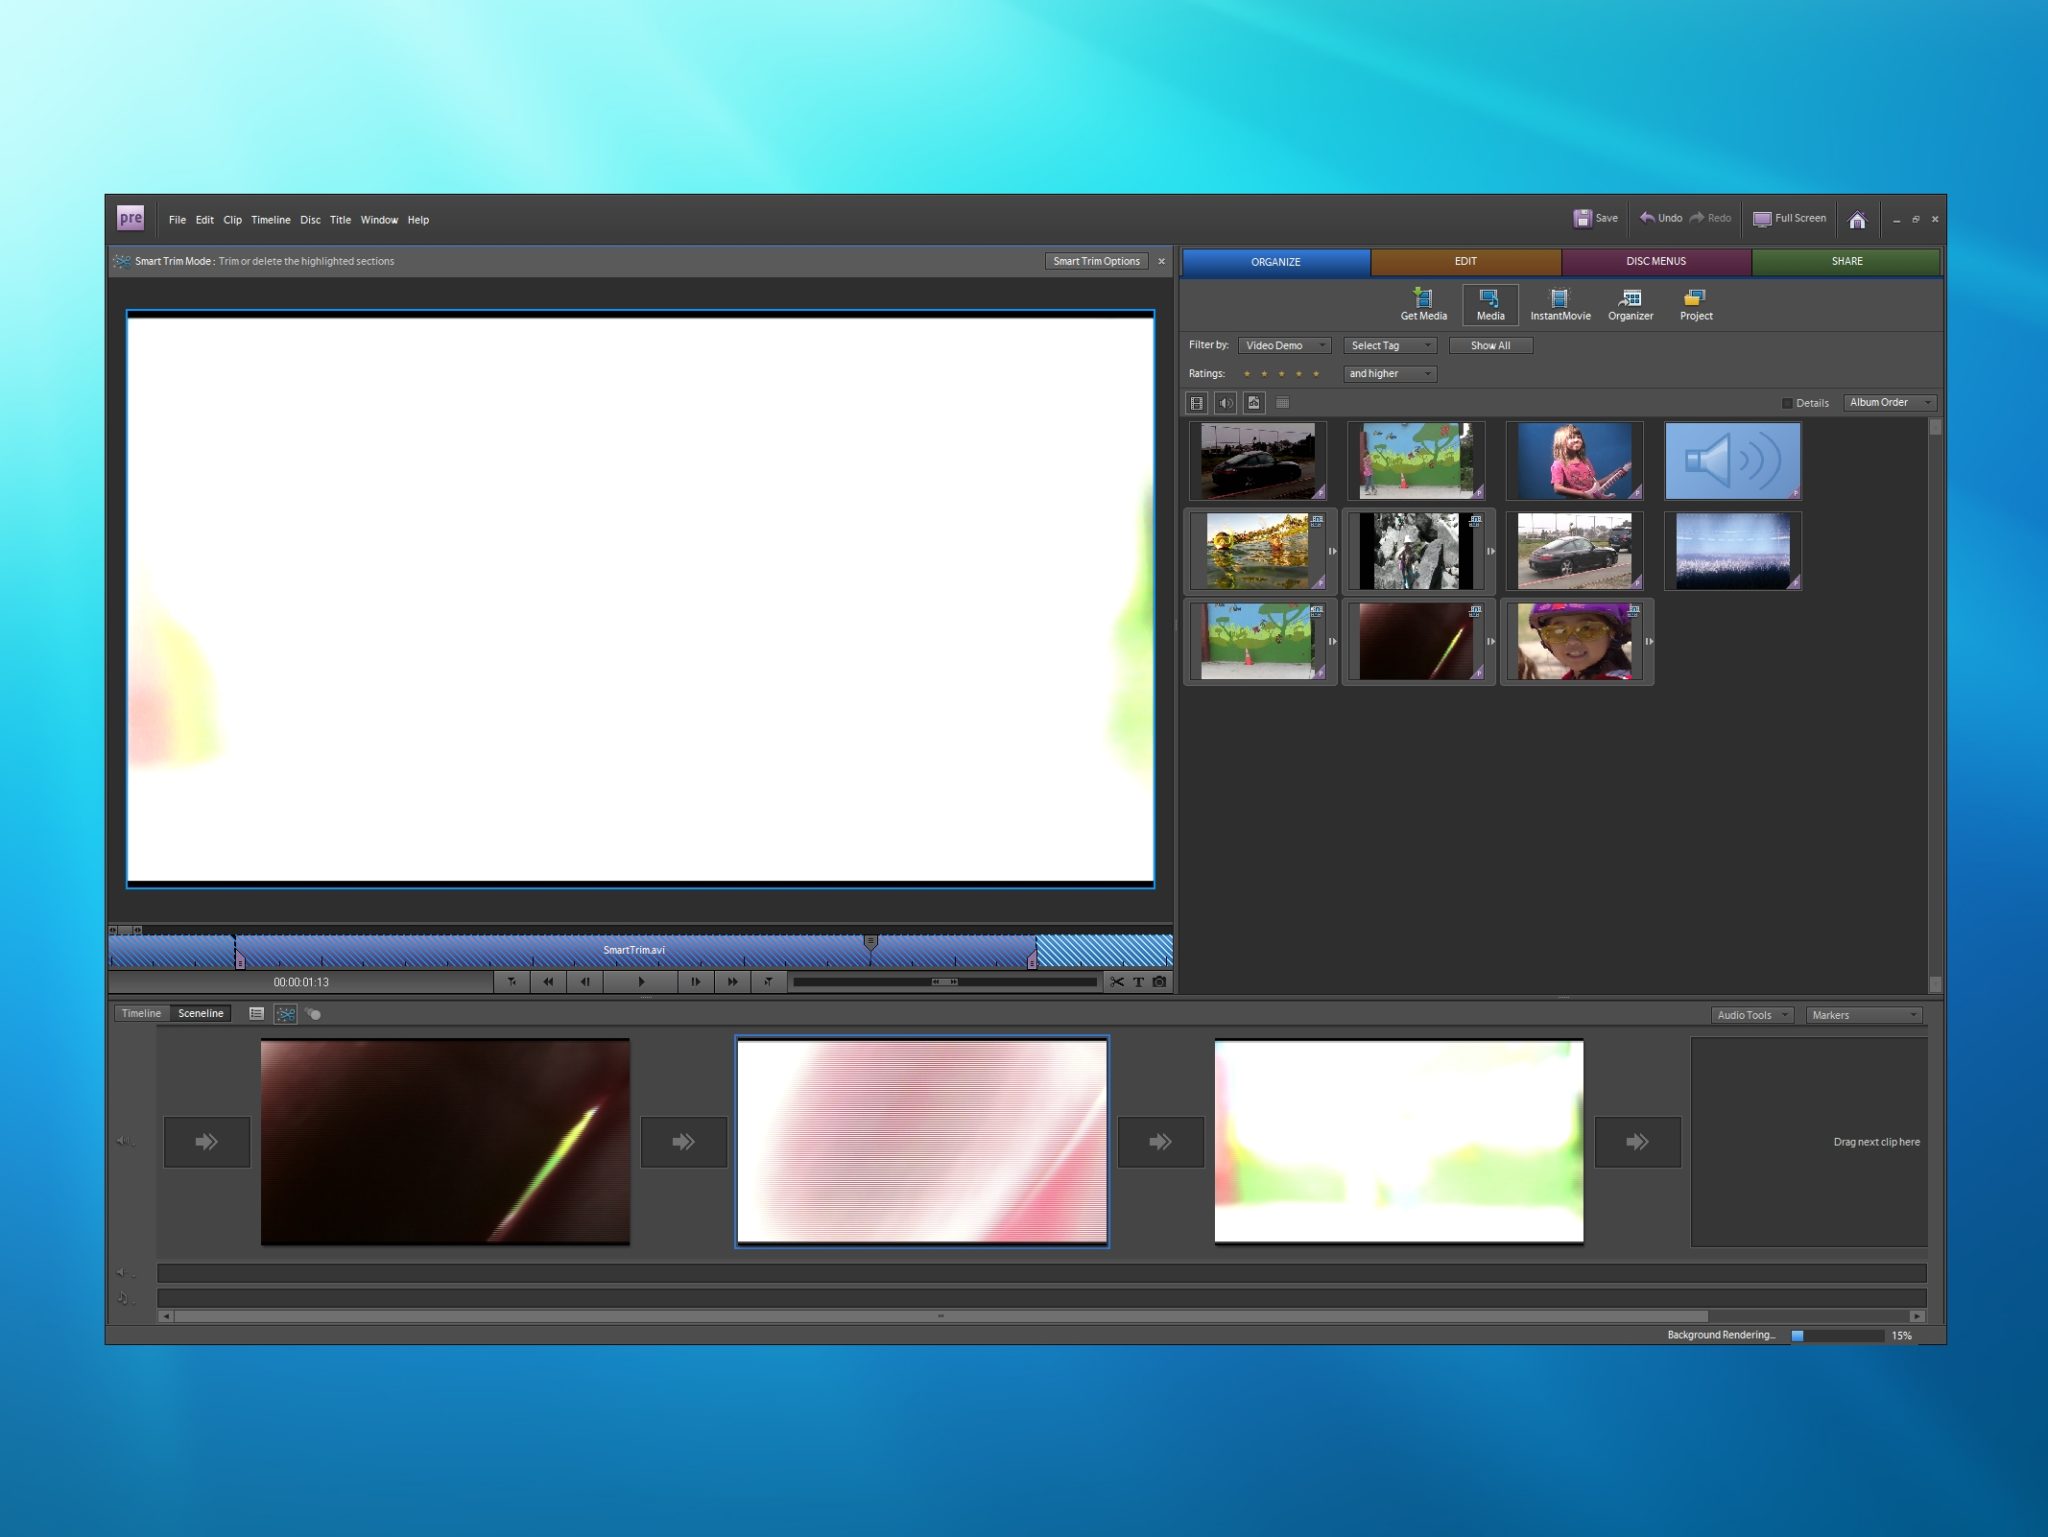Click the Fast Forward button

pyautogui.click(x=732, y=982)
